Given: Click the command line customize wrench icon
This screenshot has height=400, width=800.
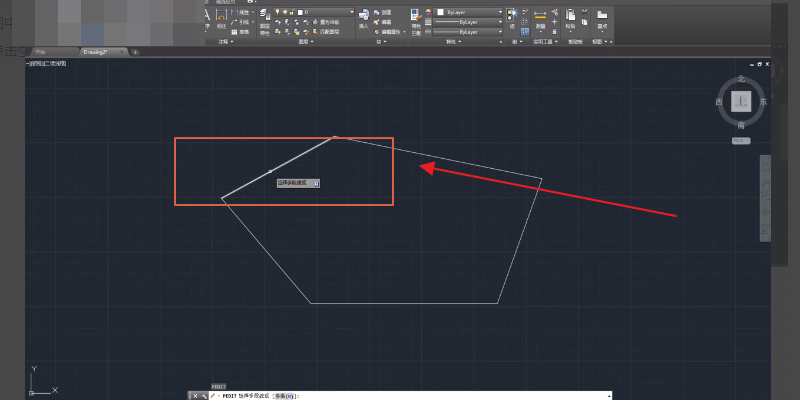Looking at the screenshot, I should click(204, 396).
